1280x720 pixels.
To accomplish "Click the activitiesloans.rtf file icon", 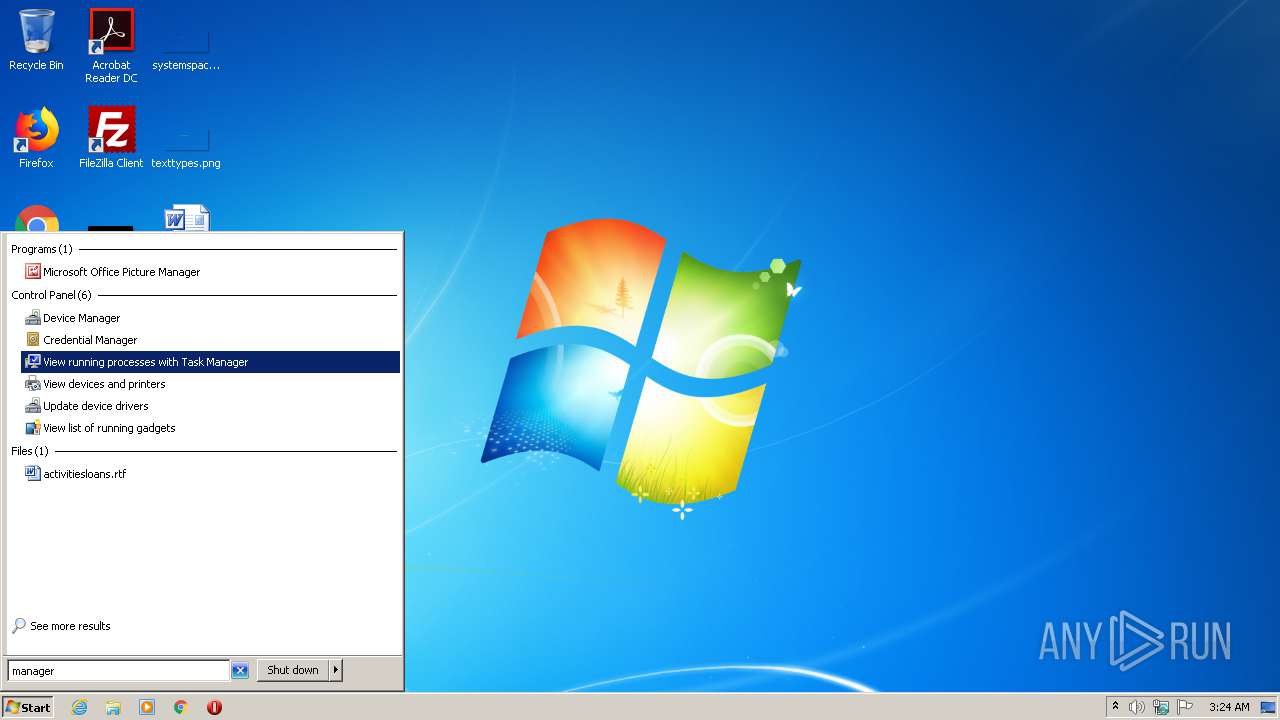I will [x=33, y=474].
